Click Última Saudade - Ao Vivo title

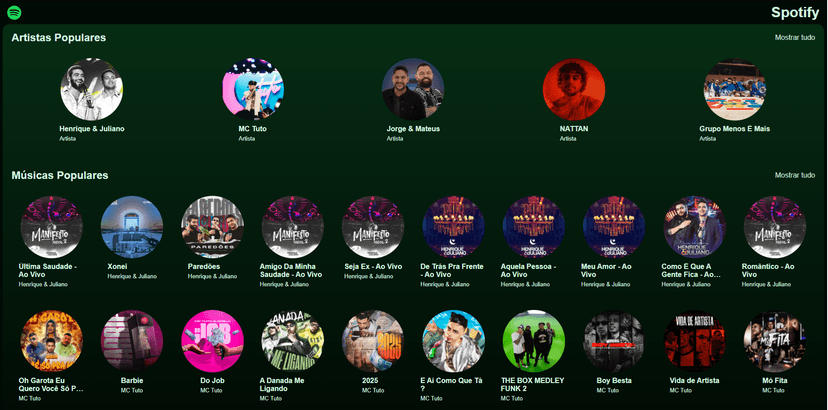(x=48, y=271)
